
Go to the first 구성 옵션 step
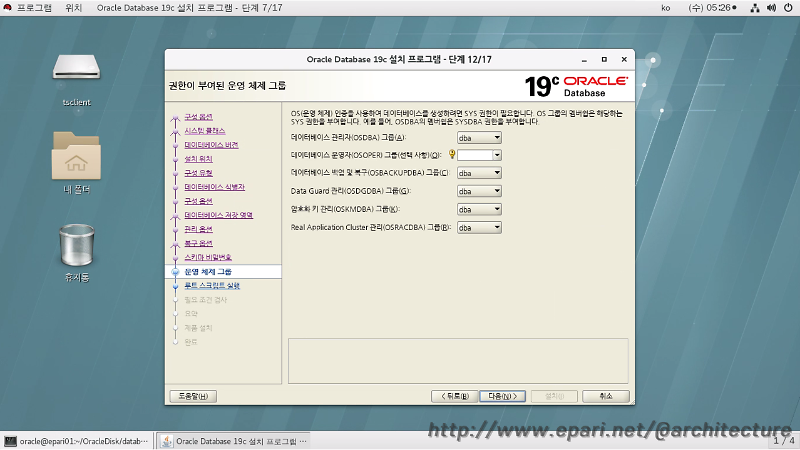coord(198,117)
